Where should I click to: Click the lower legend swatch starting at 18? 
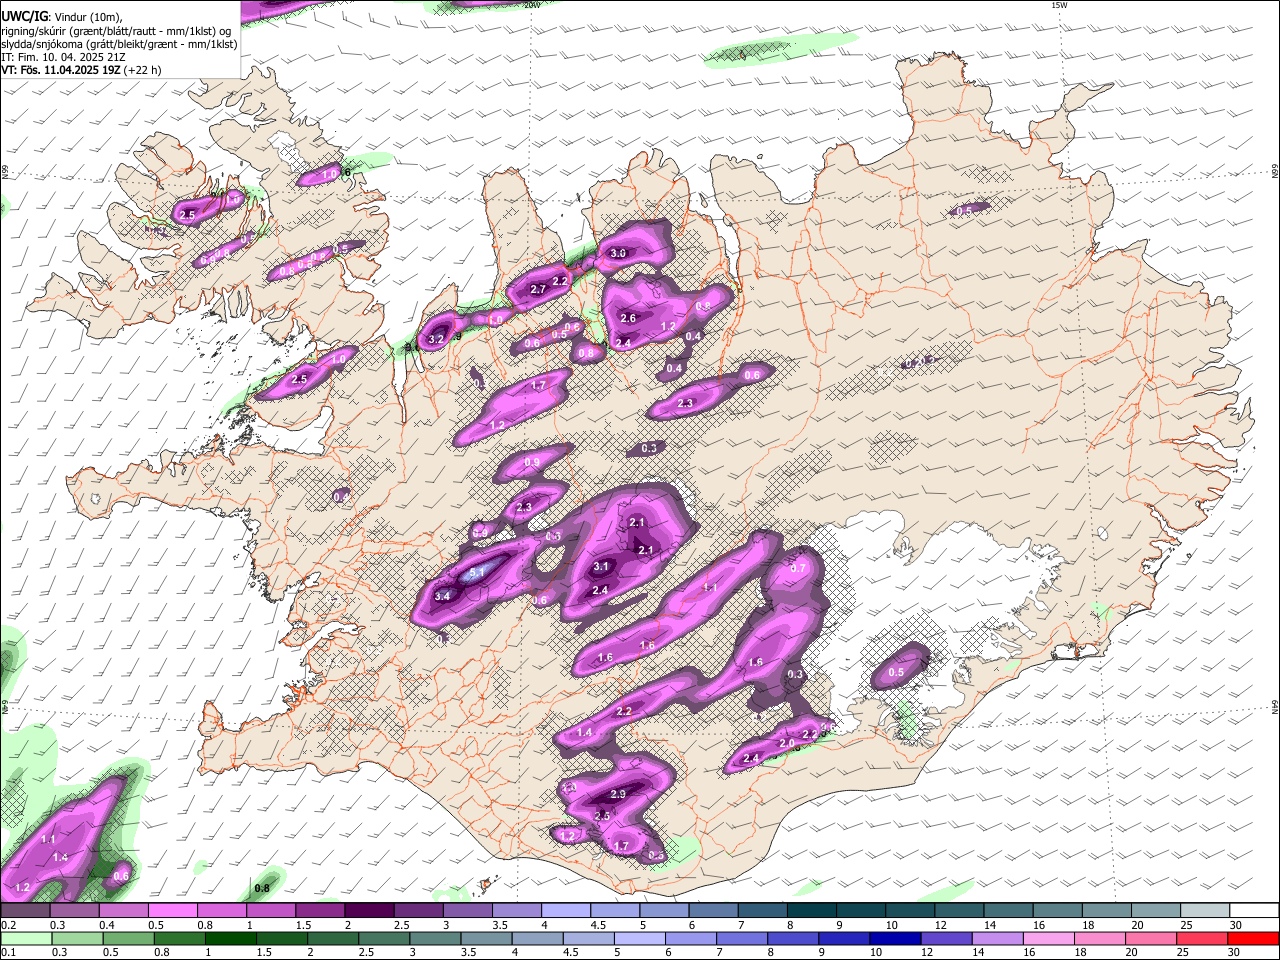click(x=1099, y=938)
